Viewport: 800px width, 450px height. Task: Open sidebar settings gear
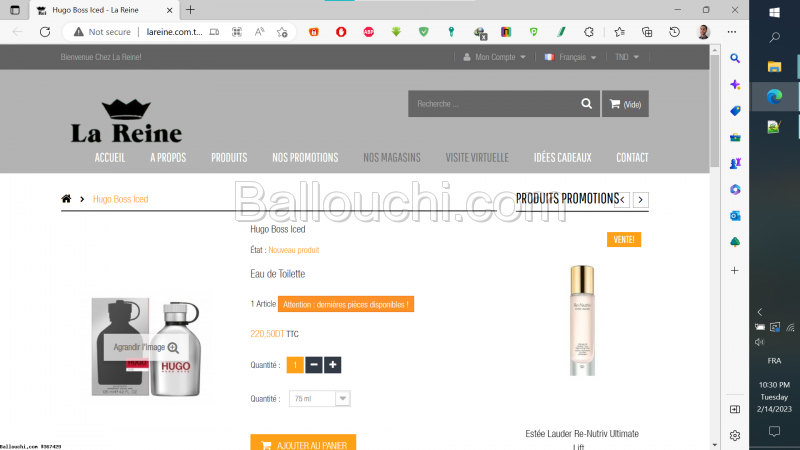(735, 436)
